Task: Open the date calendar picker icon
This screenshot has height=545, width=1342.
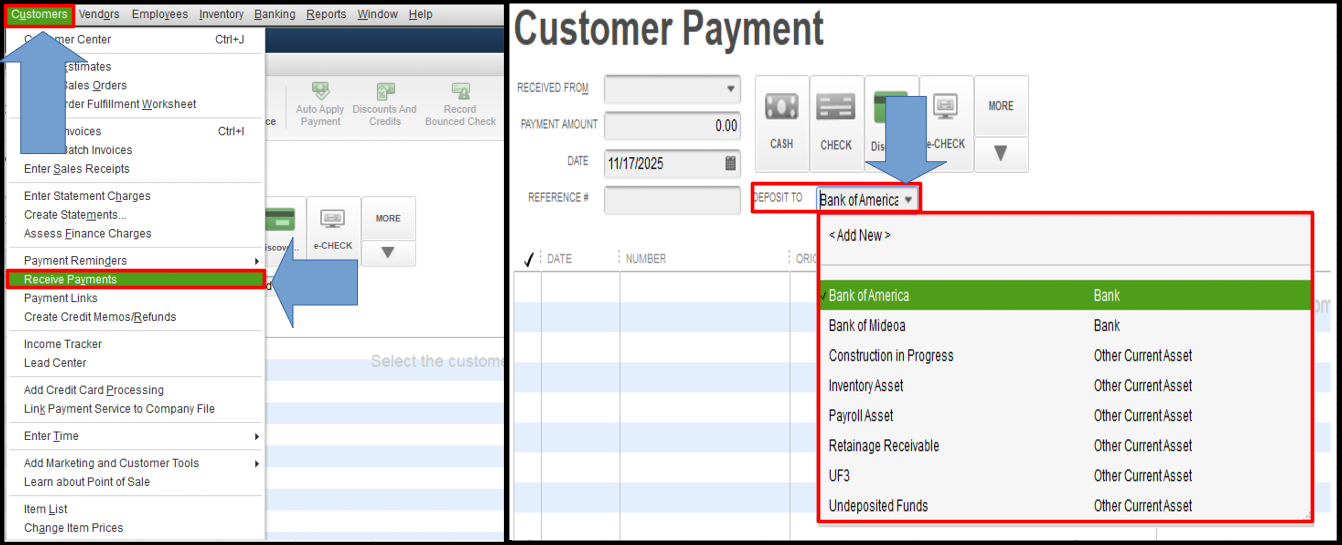Action: coord(730,163)
